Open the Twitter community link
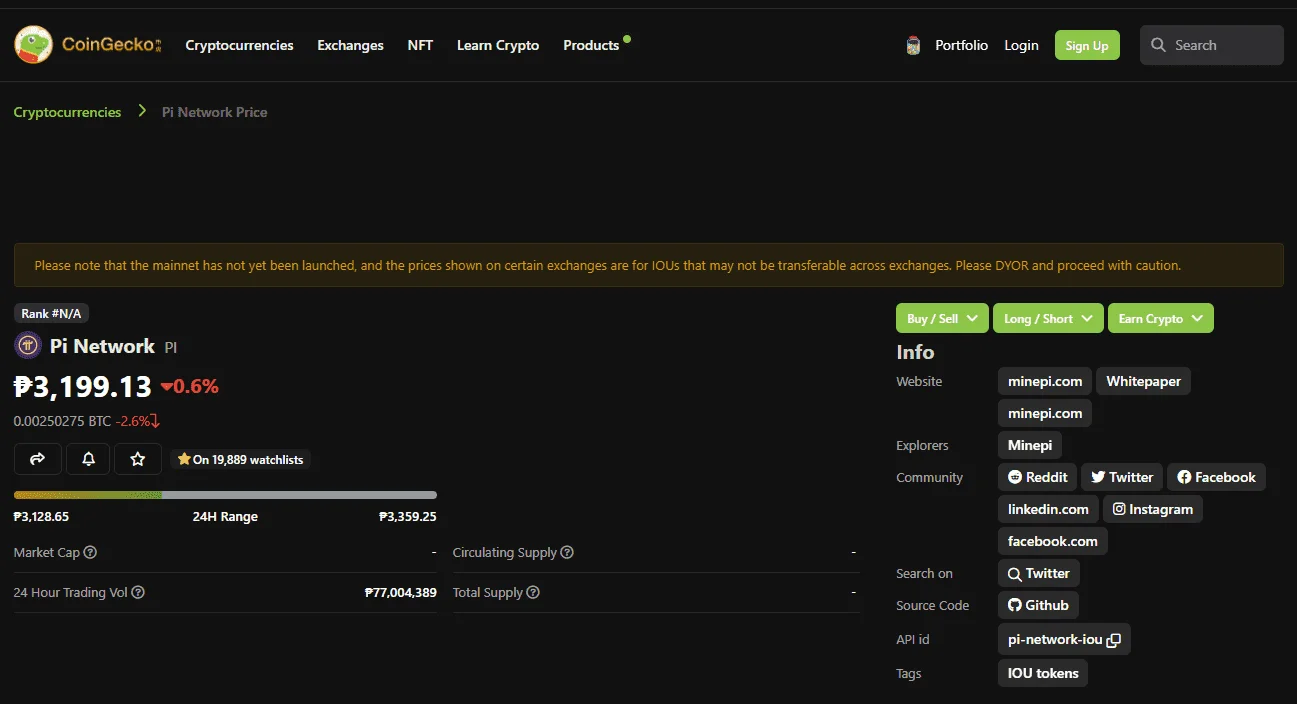The image size is (1297, 704). pyautogui.click(x=1121, y=477)
